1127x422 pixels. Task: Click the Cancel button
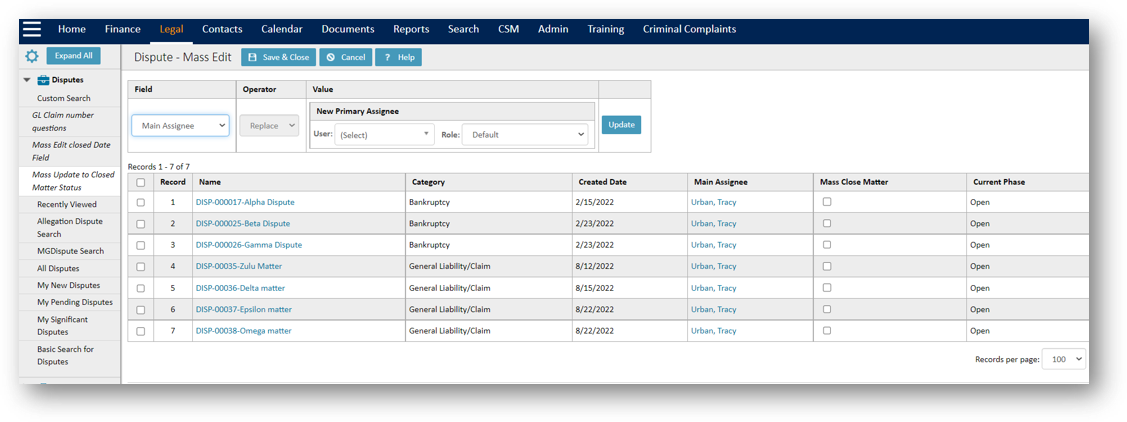[346, 58]
